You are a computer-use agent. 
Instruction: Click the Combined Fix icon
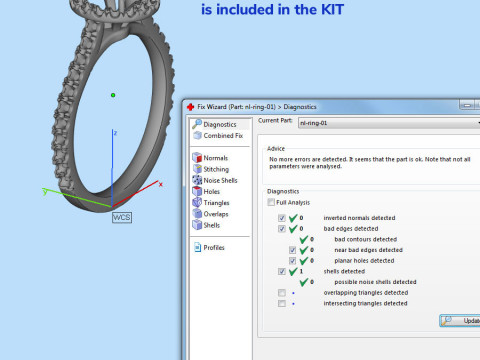[197, 135]
